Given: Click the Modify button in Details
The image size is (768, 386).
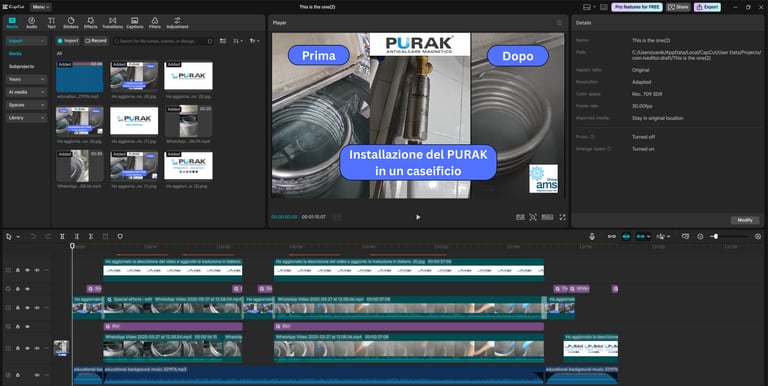Looking at the screenshot, I should click(x=745, y=220).
